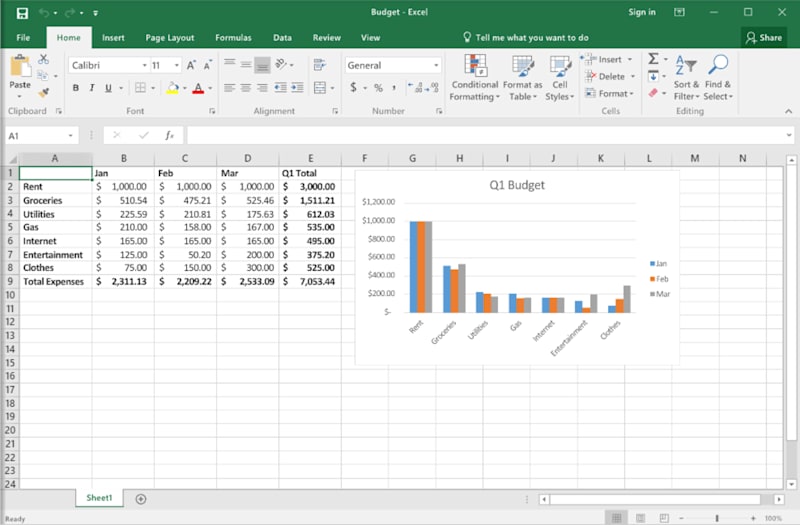This screenshot has width=800, height=525.
Task: Open the Name Box A1 dropdown
Action: (x=70, y=136)
